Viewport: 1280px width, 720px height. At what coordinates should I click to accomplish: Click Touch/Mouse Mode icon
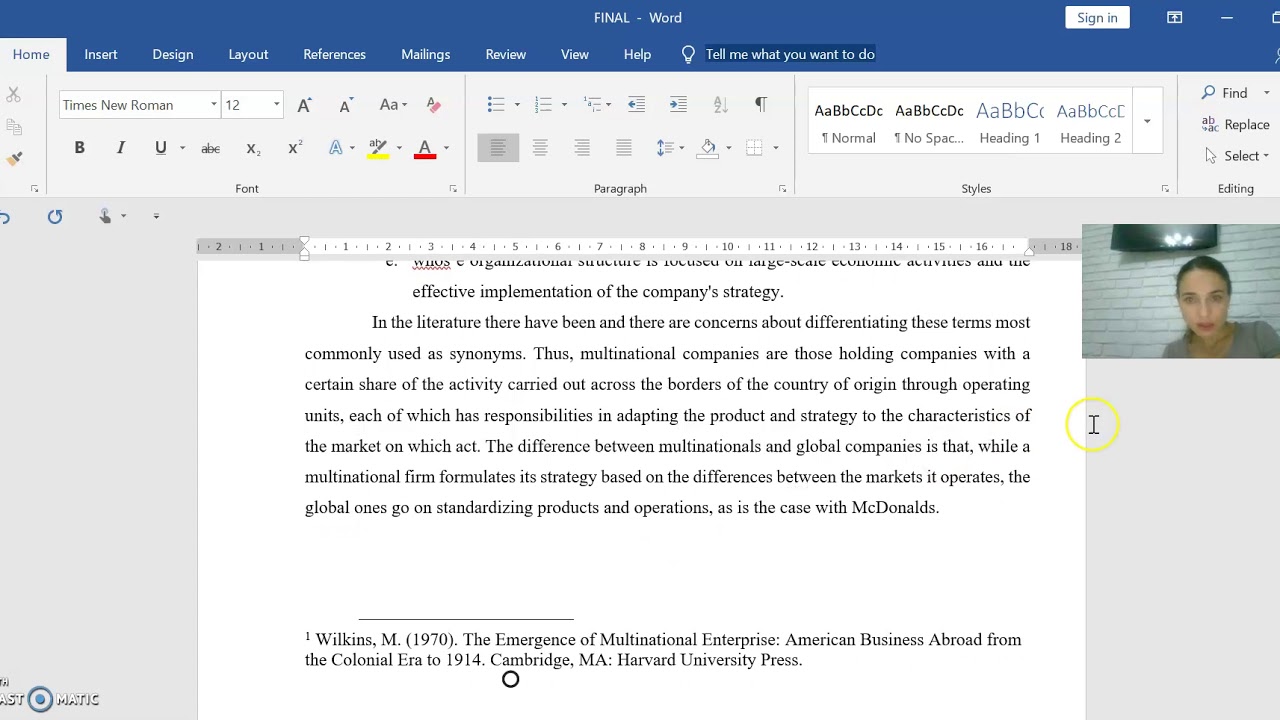pyautogui.click(x=105, y=216)
